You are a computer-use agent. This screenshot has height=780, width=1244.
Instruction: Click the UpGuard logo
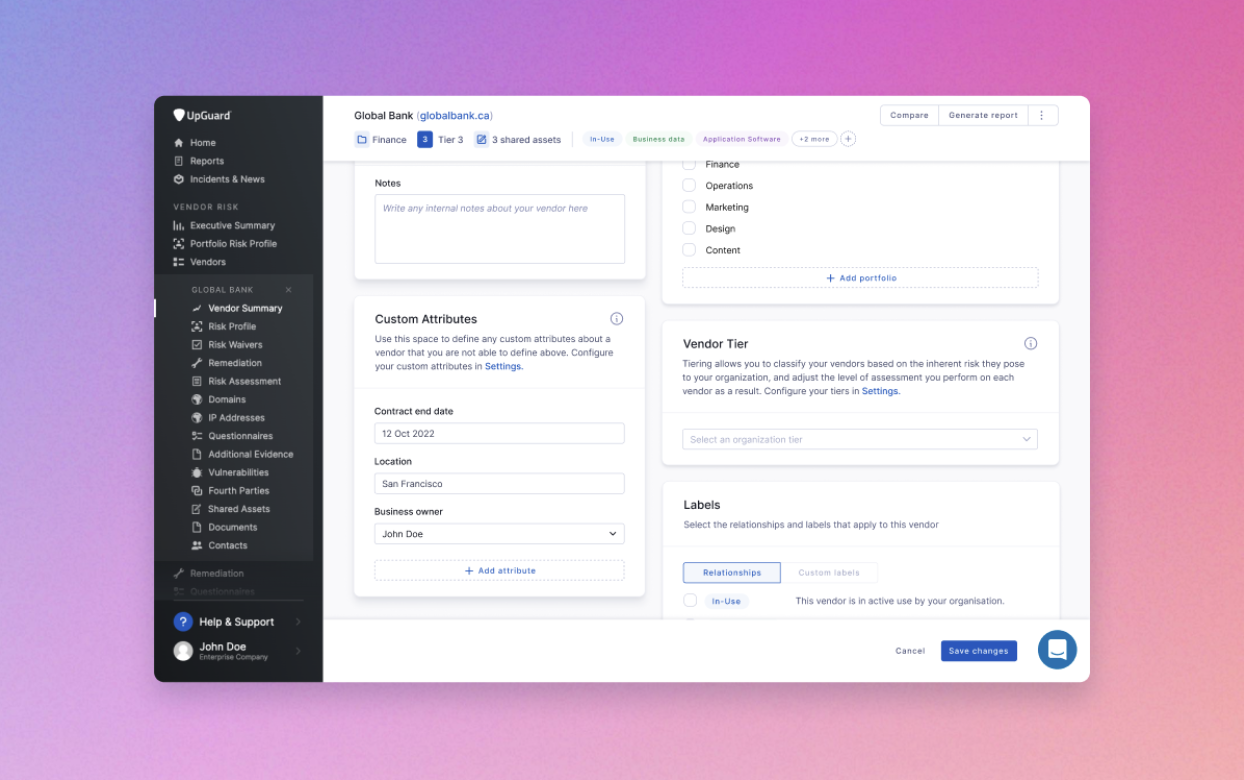(202, 115)
